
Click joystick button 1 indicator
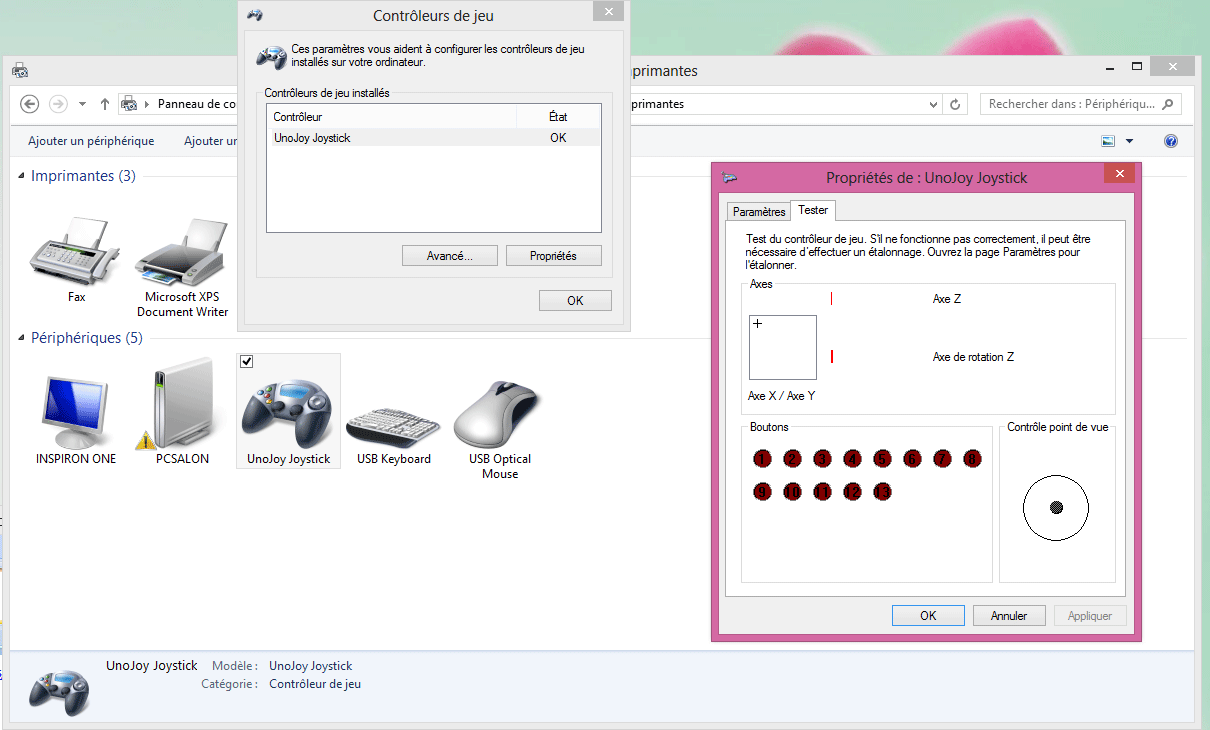point(763,459)
